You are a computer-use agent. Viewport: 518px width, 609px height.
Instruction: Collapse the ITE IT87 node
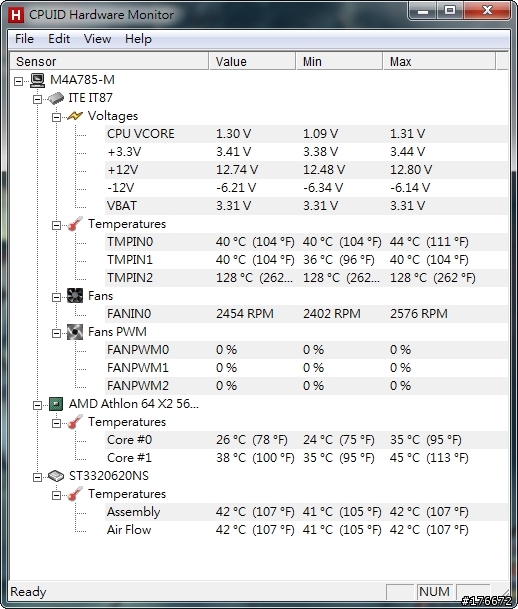37,99
